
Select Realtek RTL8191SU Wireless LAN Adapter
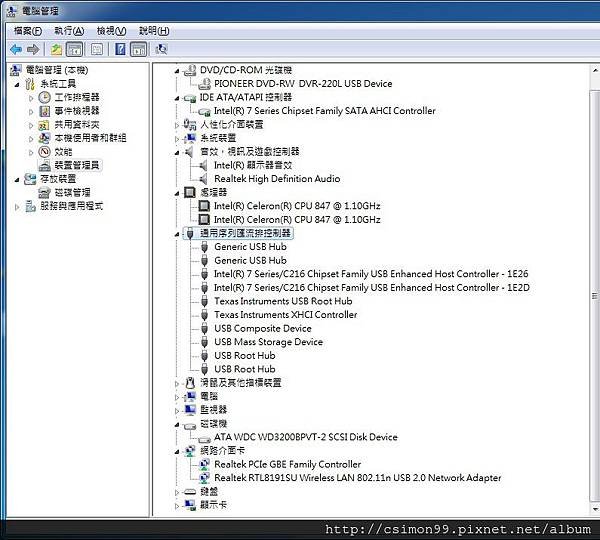357,478
